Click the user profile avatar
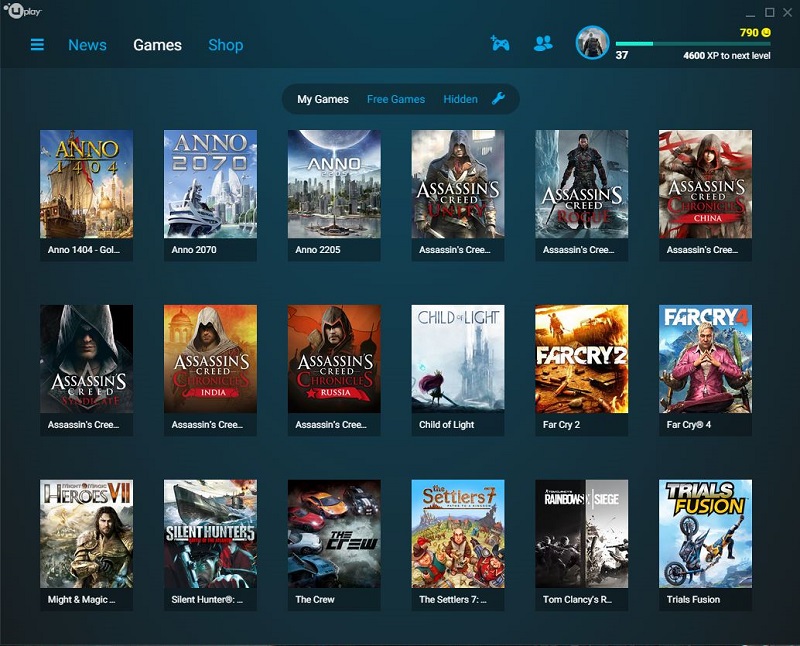The height and width of the screenshot is (646, 800). point(592,43)
